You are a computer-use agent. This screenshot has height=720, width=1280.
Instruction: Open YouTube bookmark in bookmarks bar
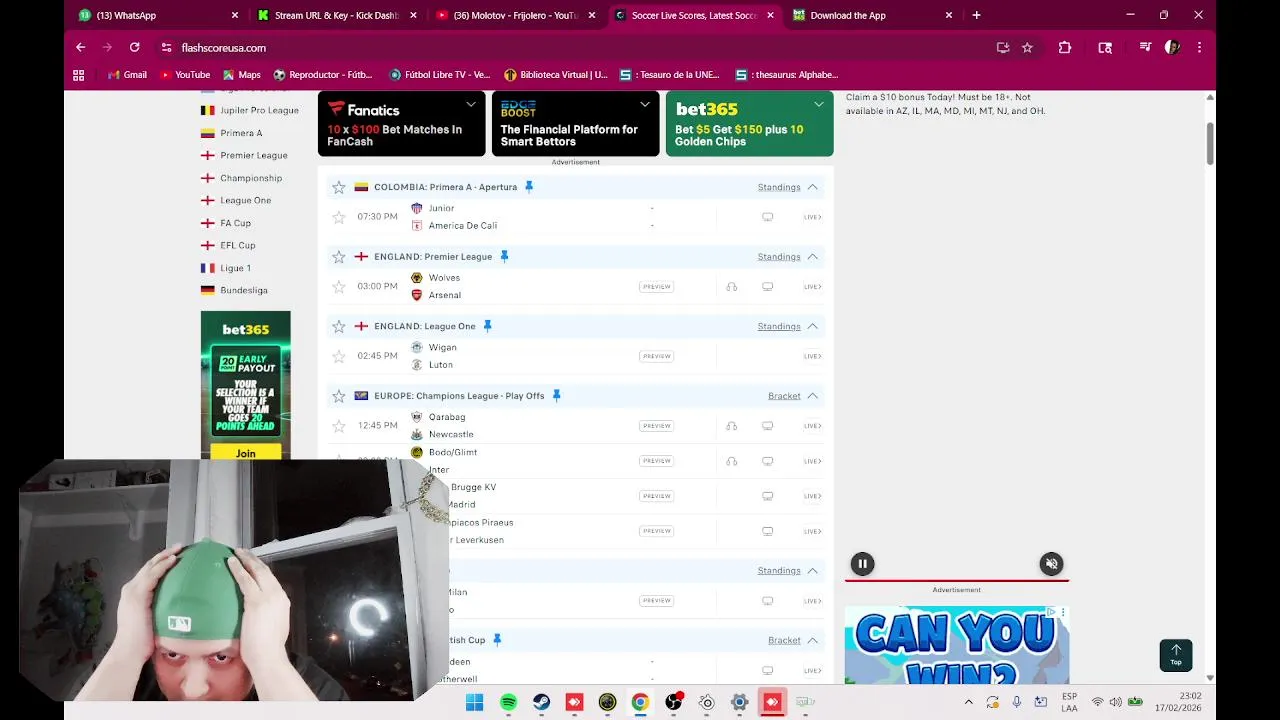coord(184,75)
